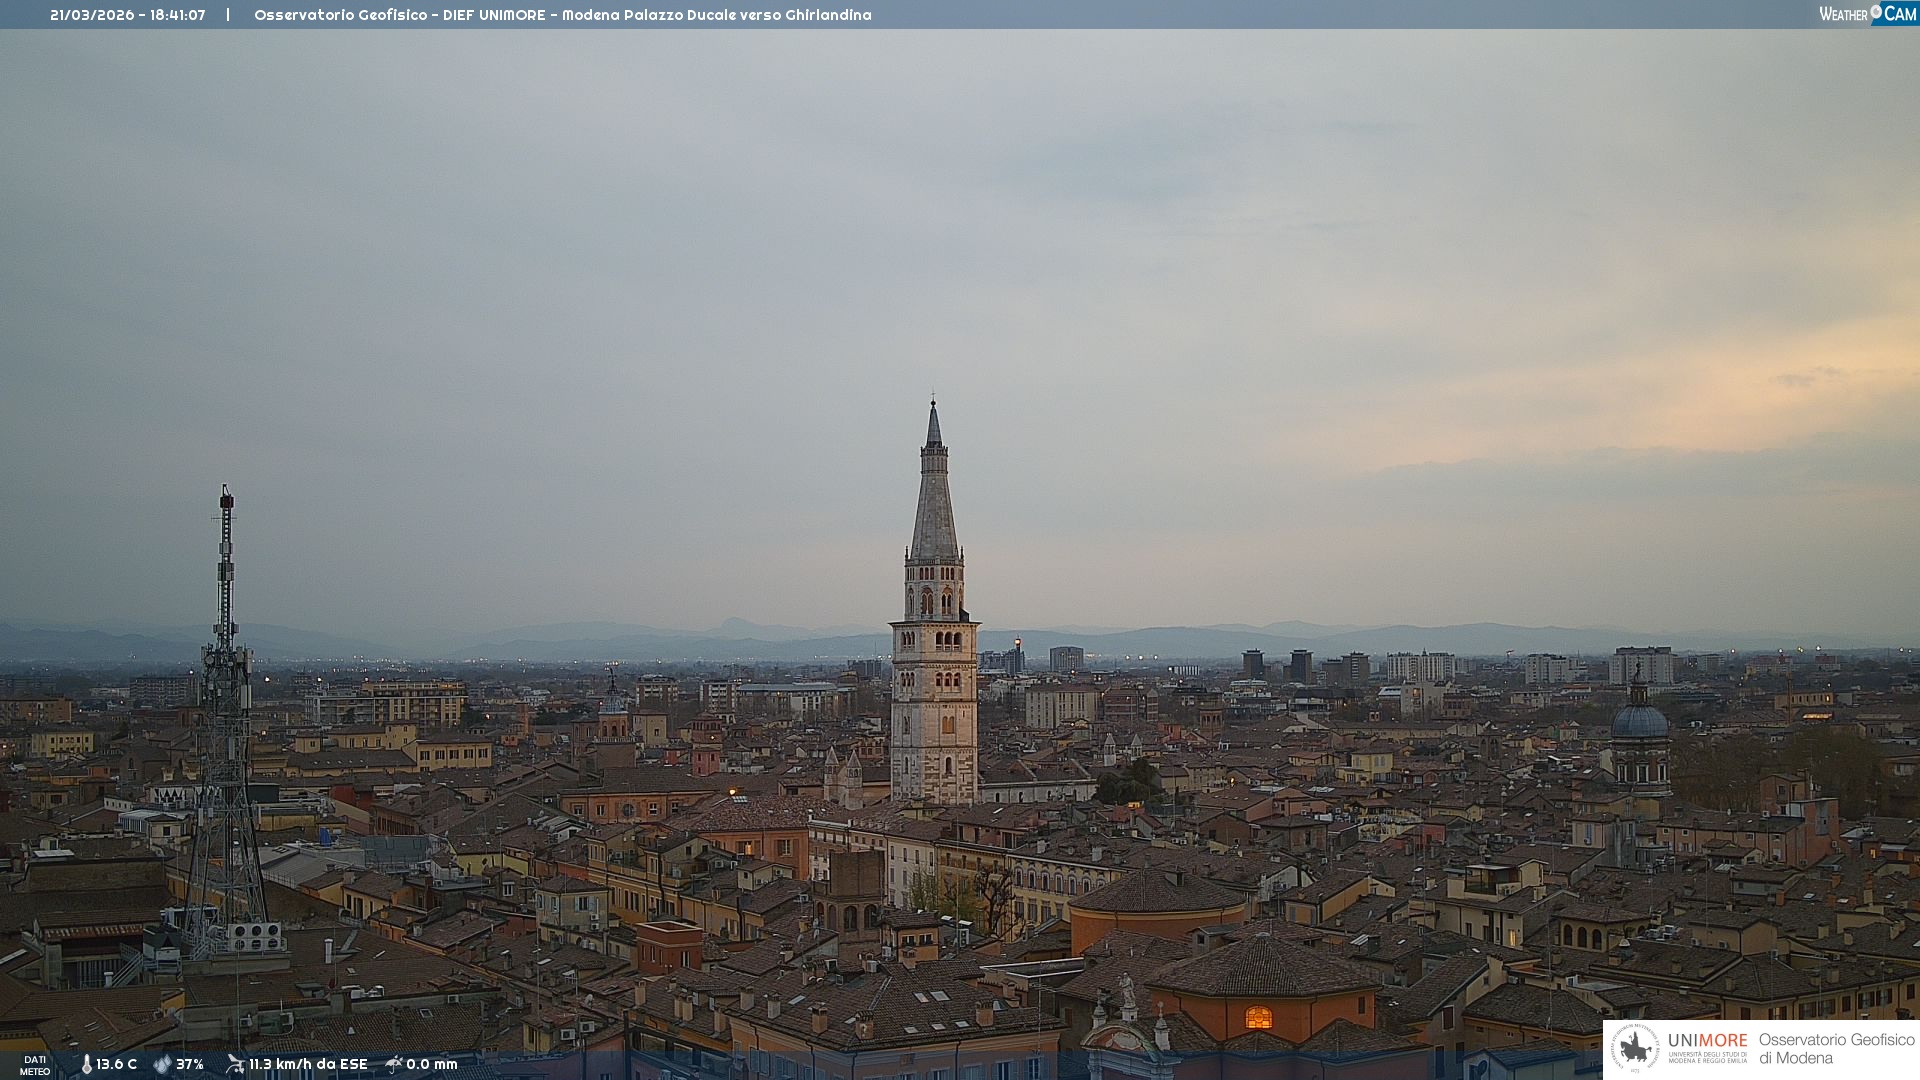1920x1080 pixels.
Task: Click the 0.0 mm rainfall value
Action: (432, 1065)
